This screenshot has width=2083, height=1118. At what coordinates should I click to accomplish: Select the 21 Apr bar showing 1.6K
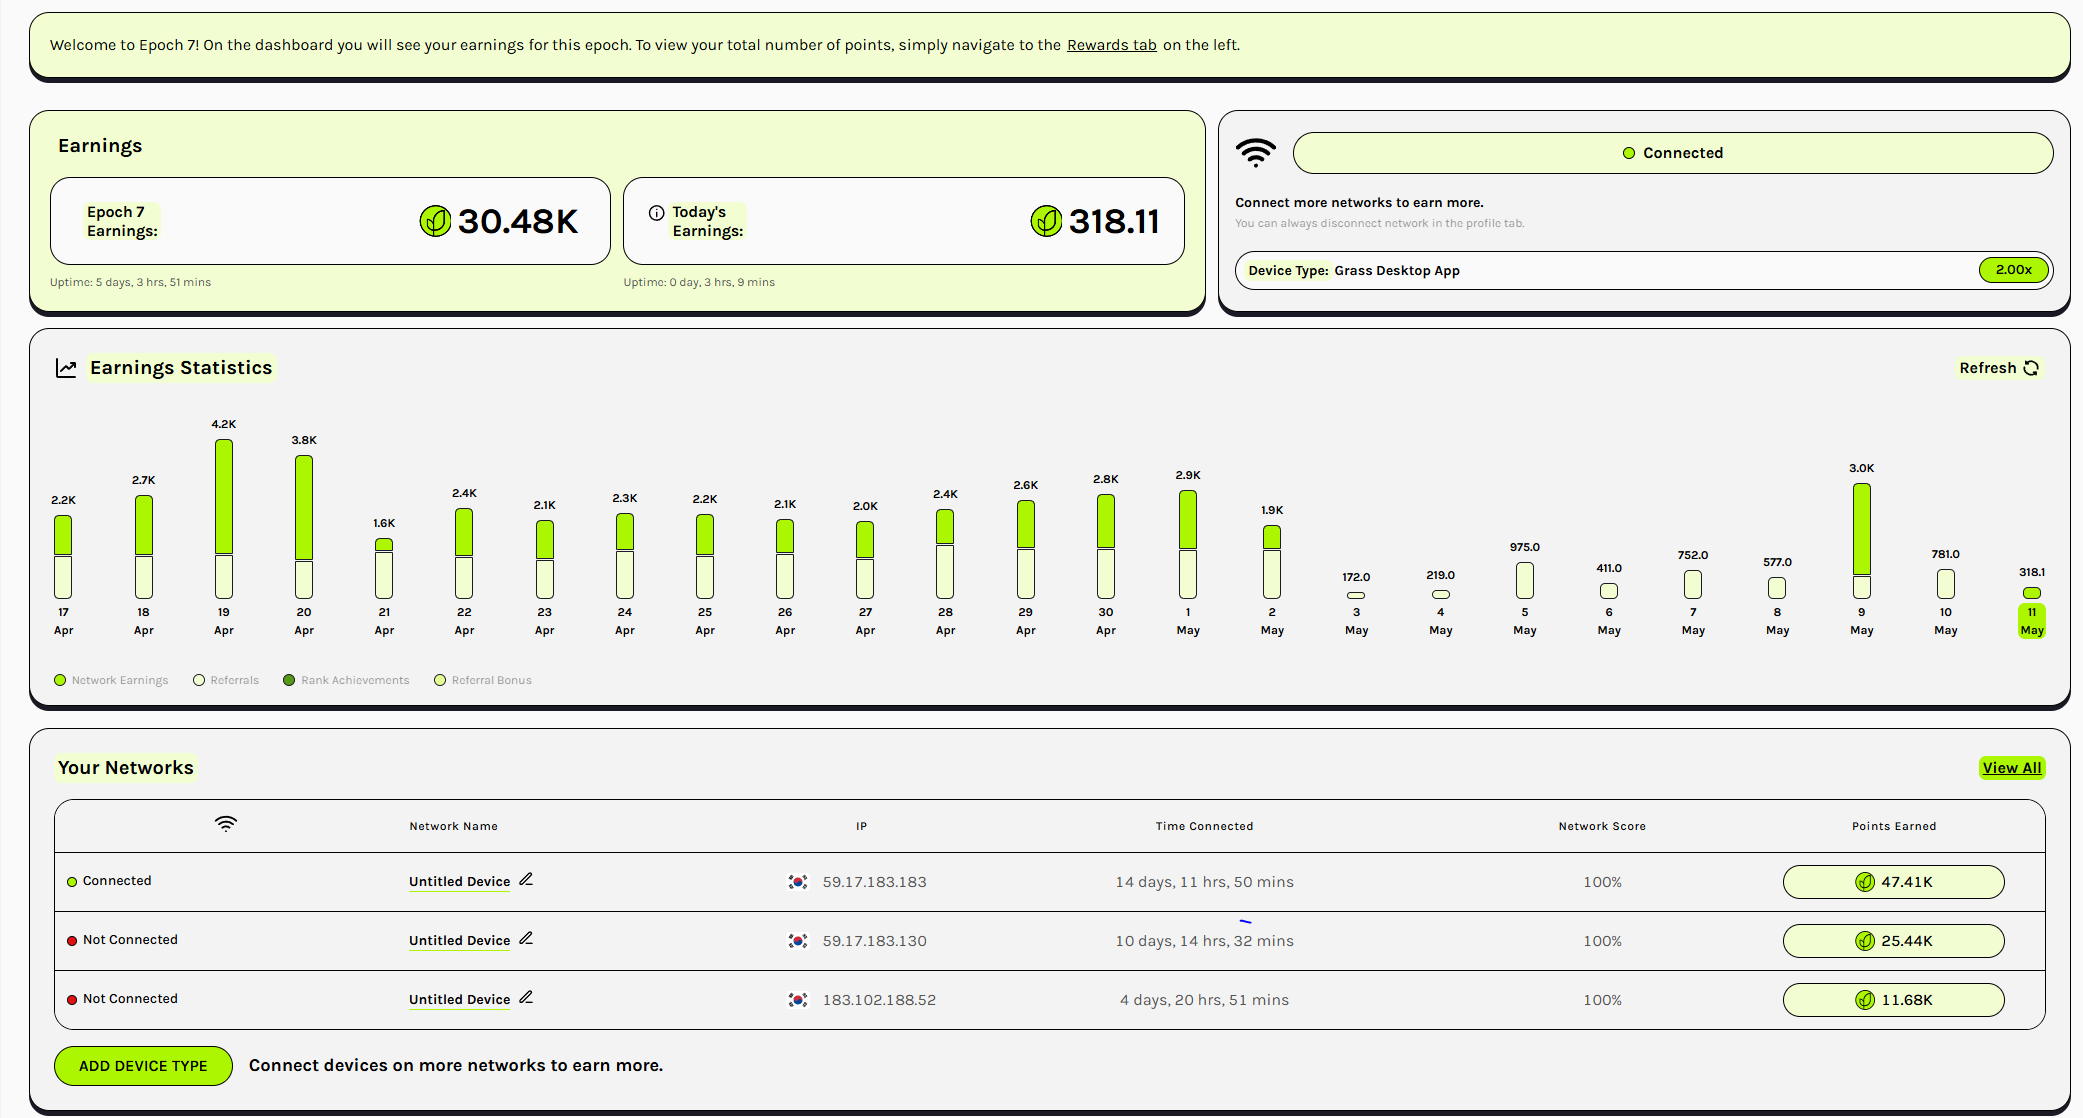coord(384,568)
